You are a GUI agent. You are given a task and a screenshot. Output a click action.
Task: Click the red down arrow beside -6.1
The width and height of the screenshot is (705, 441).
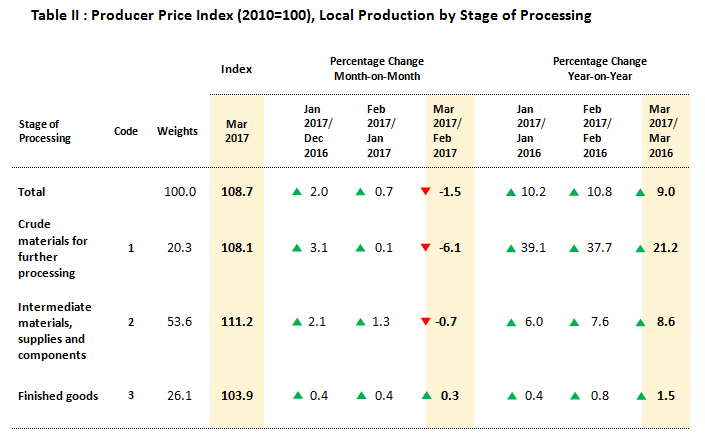click(426, 247)
